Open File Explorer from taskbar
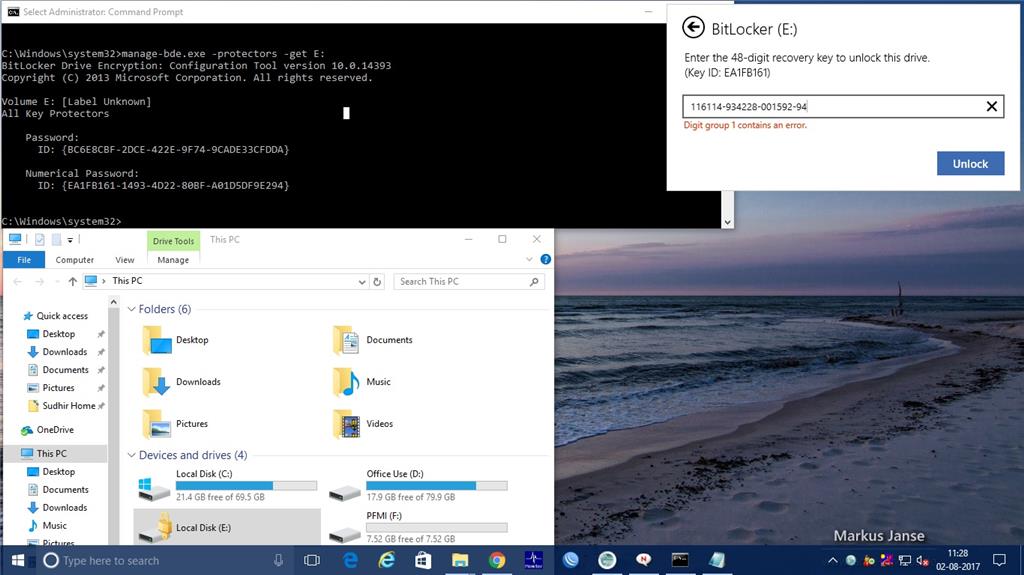The image size is (1024, 575). tap(460, 560)
